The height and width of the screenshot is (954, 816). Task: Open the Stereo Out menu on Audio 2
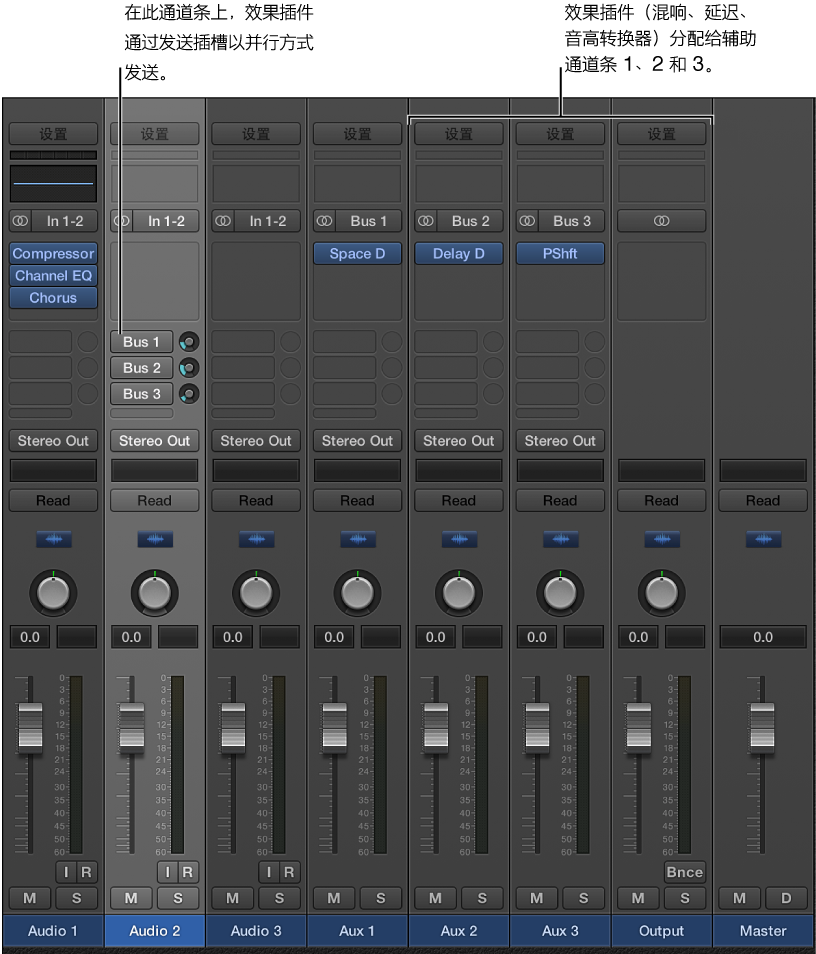coord(154,441)
